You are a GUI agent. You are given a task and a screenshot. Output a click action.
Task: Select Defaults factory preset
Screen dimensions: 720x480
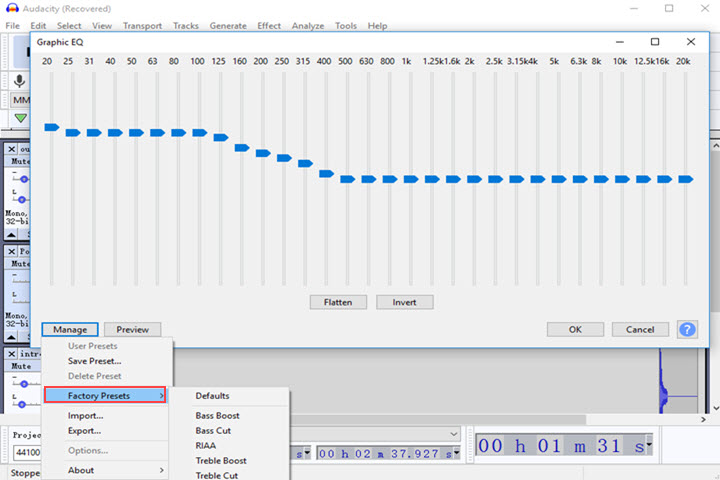coord(212,395)
